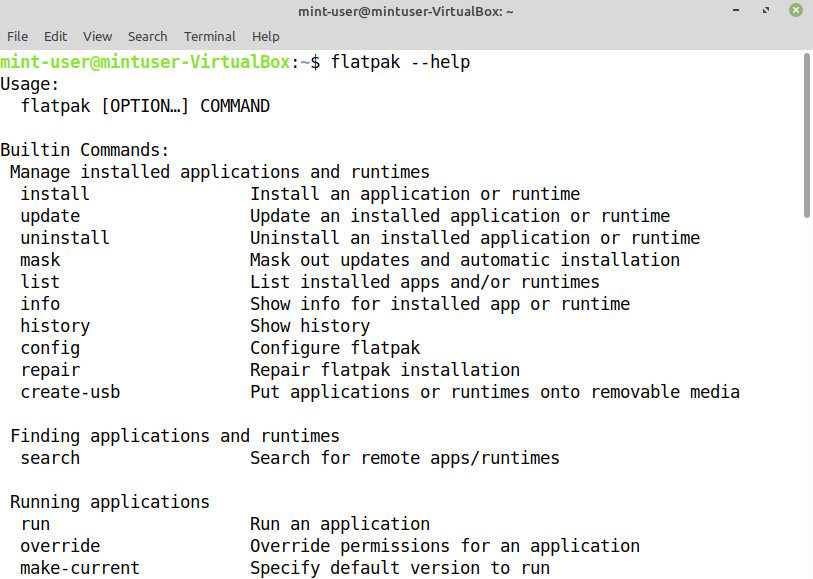Click the 'Builtin Commands:' heading line
Screen dimensions: 813x579
[85, 150]
